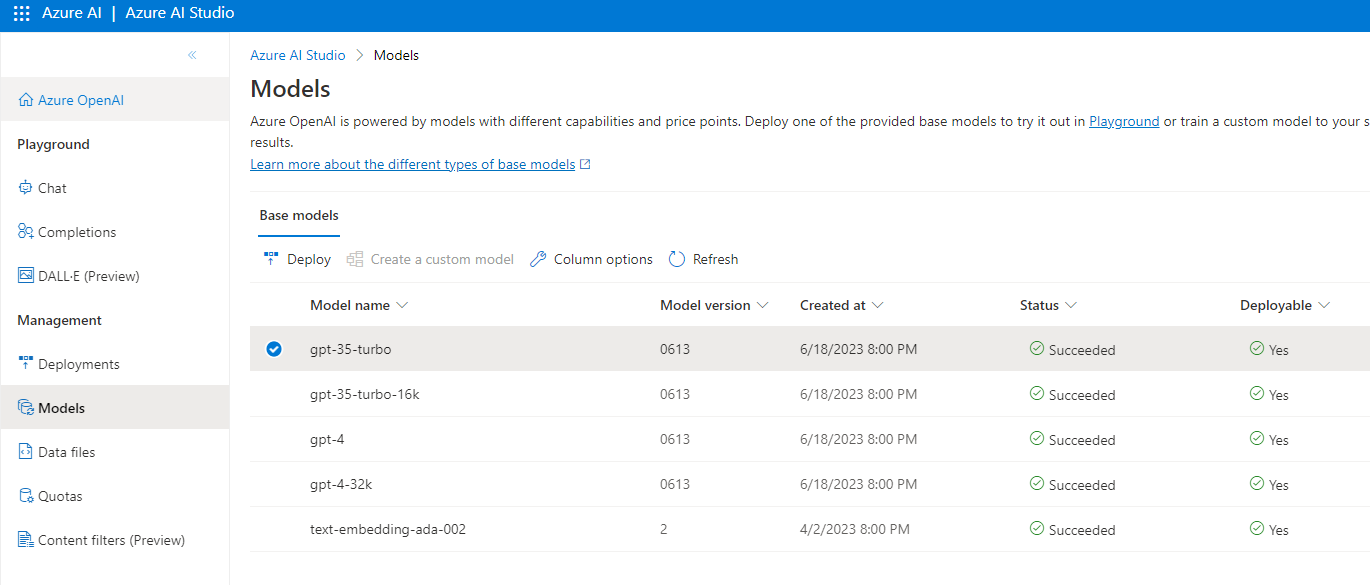This screenshot has height=585, width=1370.
Task: Click Succeeded status text in gpt-35-turbo-16k row
Action: [1082, 395]
